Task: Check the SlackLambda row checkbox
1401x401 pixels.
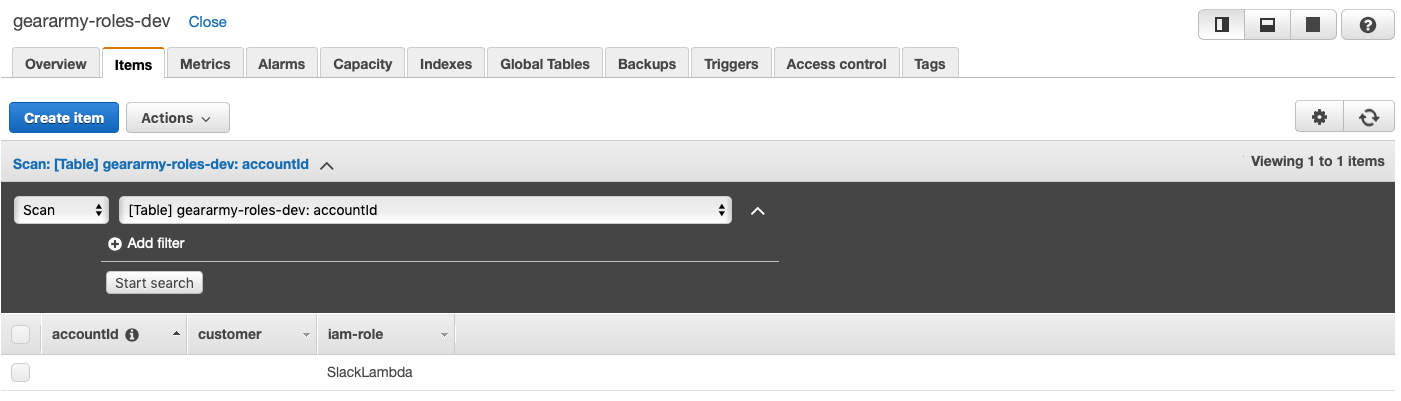Action: [x=21, y=372]
